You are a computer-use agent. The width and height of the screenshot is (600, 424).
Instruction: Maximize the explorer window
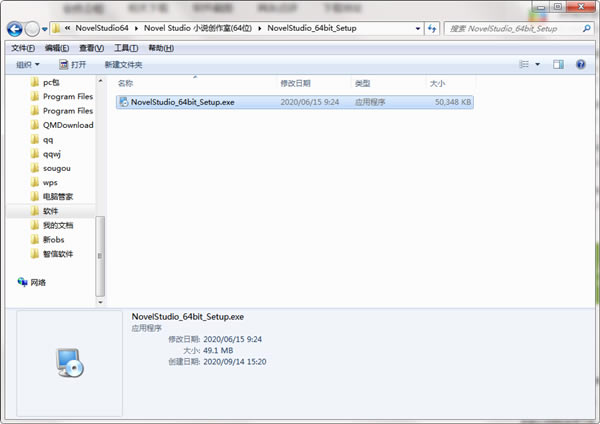point(558,7)
